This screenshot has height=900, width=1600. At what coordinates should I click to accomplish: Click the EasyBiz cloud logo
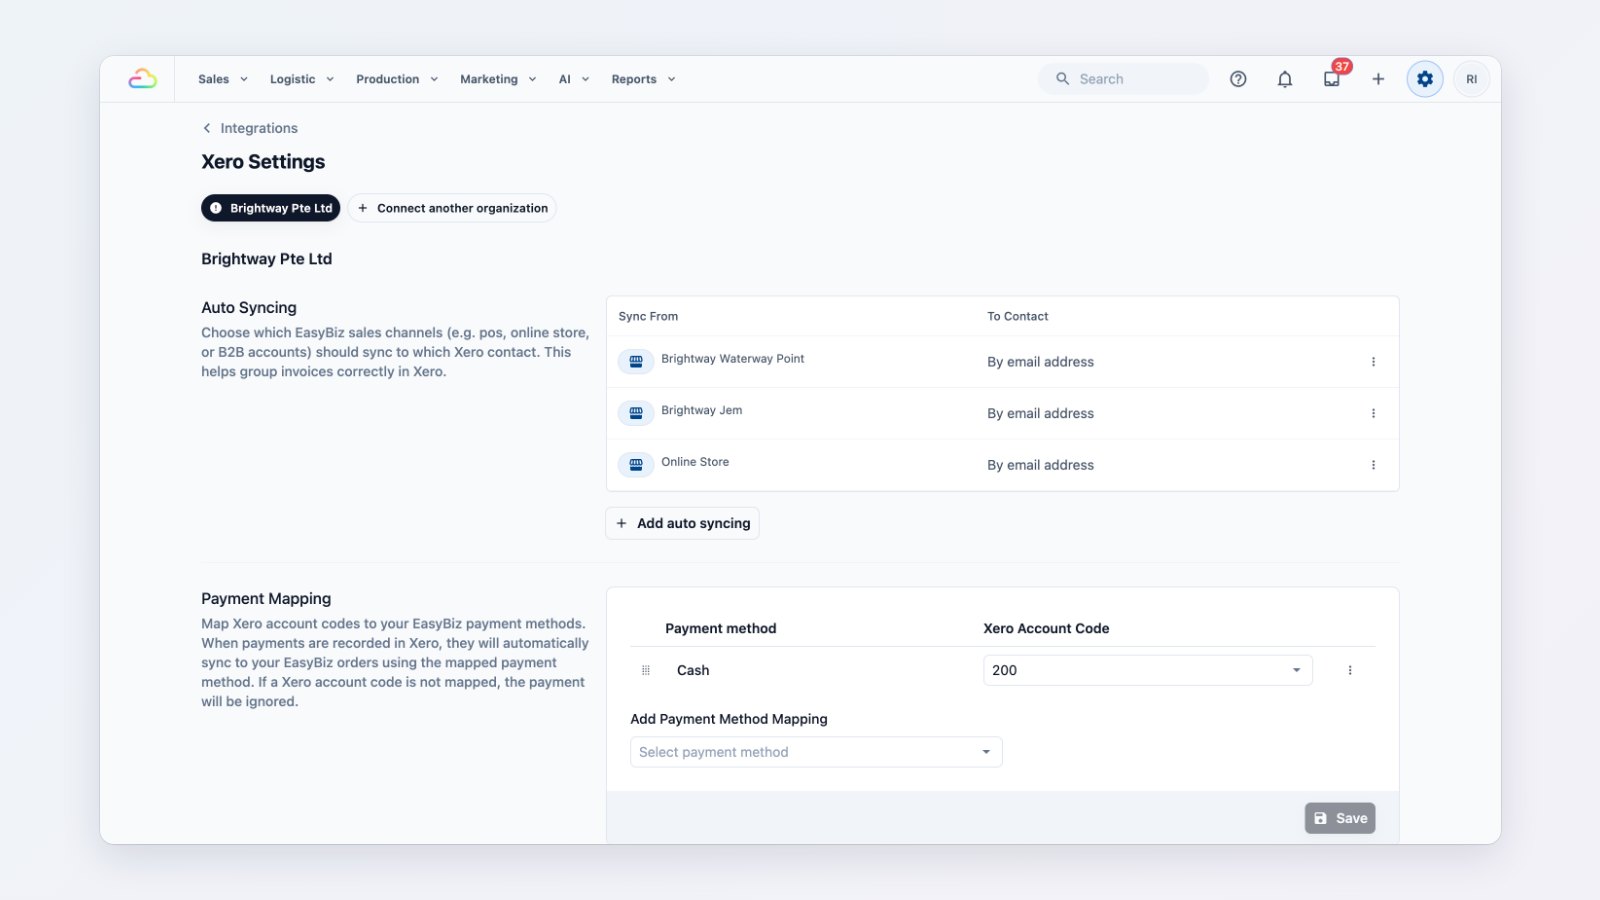(143, 79)
